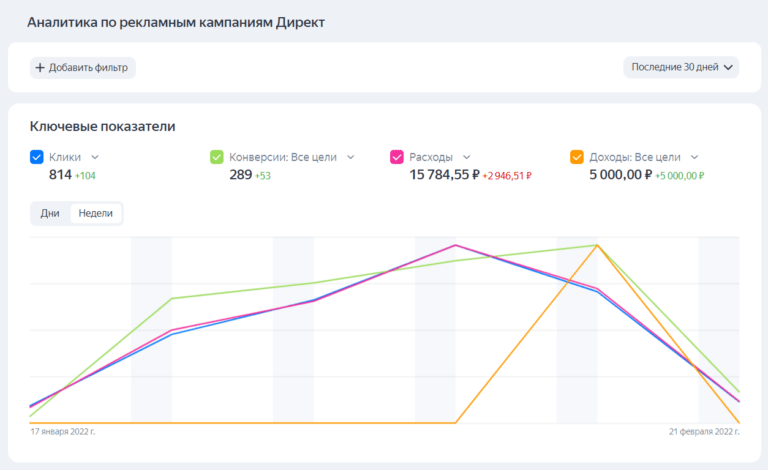This screenshot has width=768, height=470.
Task: Click the Добавить фильтр button
Action: (83, 68)
